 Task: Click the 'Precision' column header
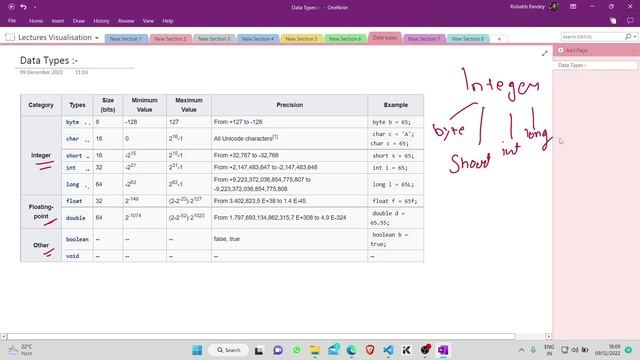click(x=289, y=105)
